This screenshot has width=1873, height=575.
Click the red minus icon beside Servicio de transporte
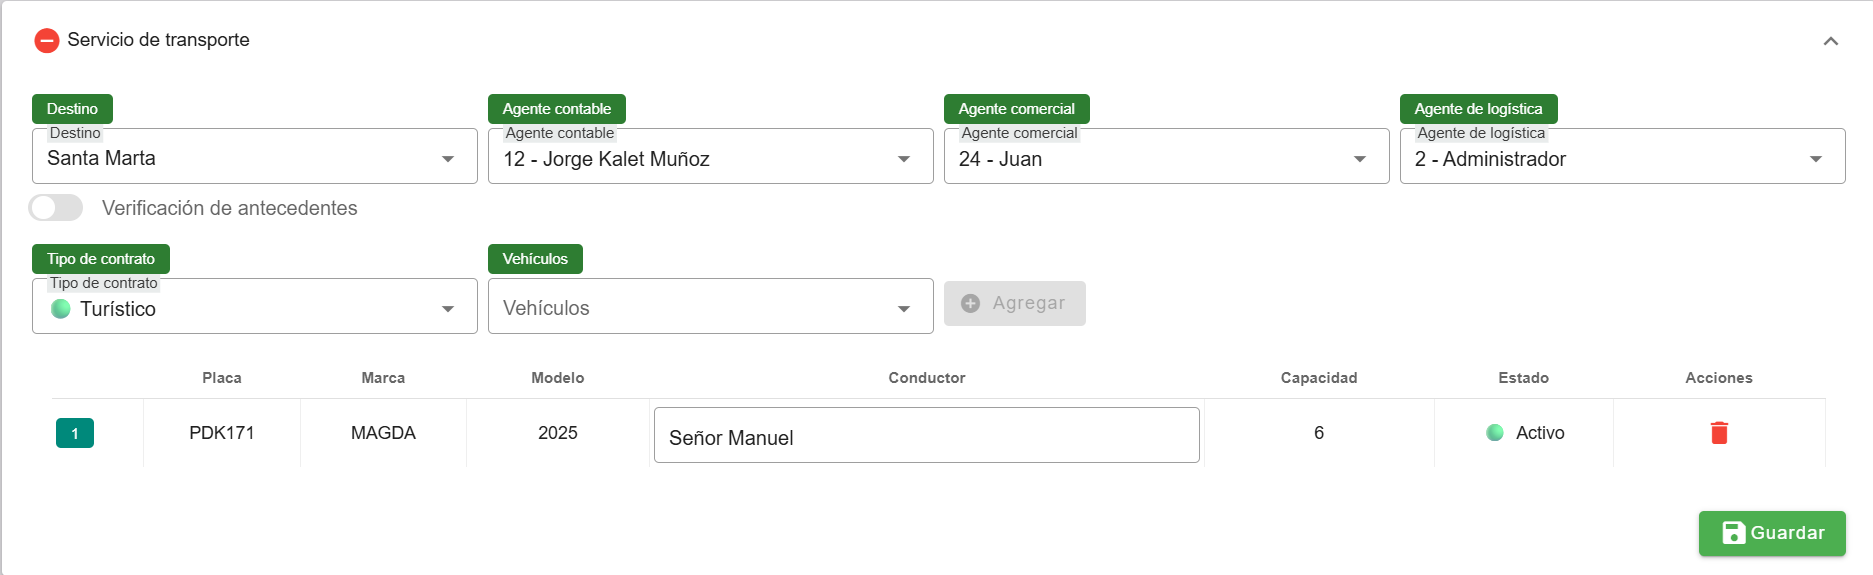tap(47, 41)
